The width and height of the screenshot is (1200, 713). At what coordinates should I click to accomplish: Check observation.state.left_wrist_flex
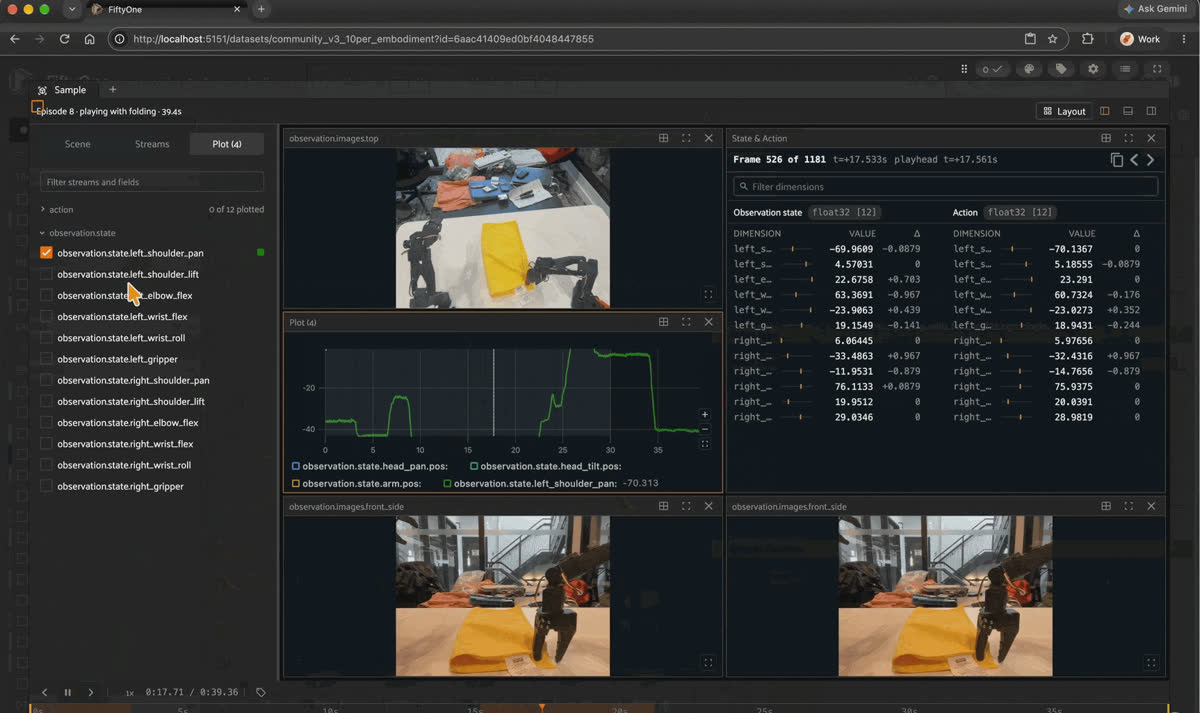point(46,317)
